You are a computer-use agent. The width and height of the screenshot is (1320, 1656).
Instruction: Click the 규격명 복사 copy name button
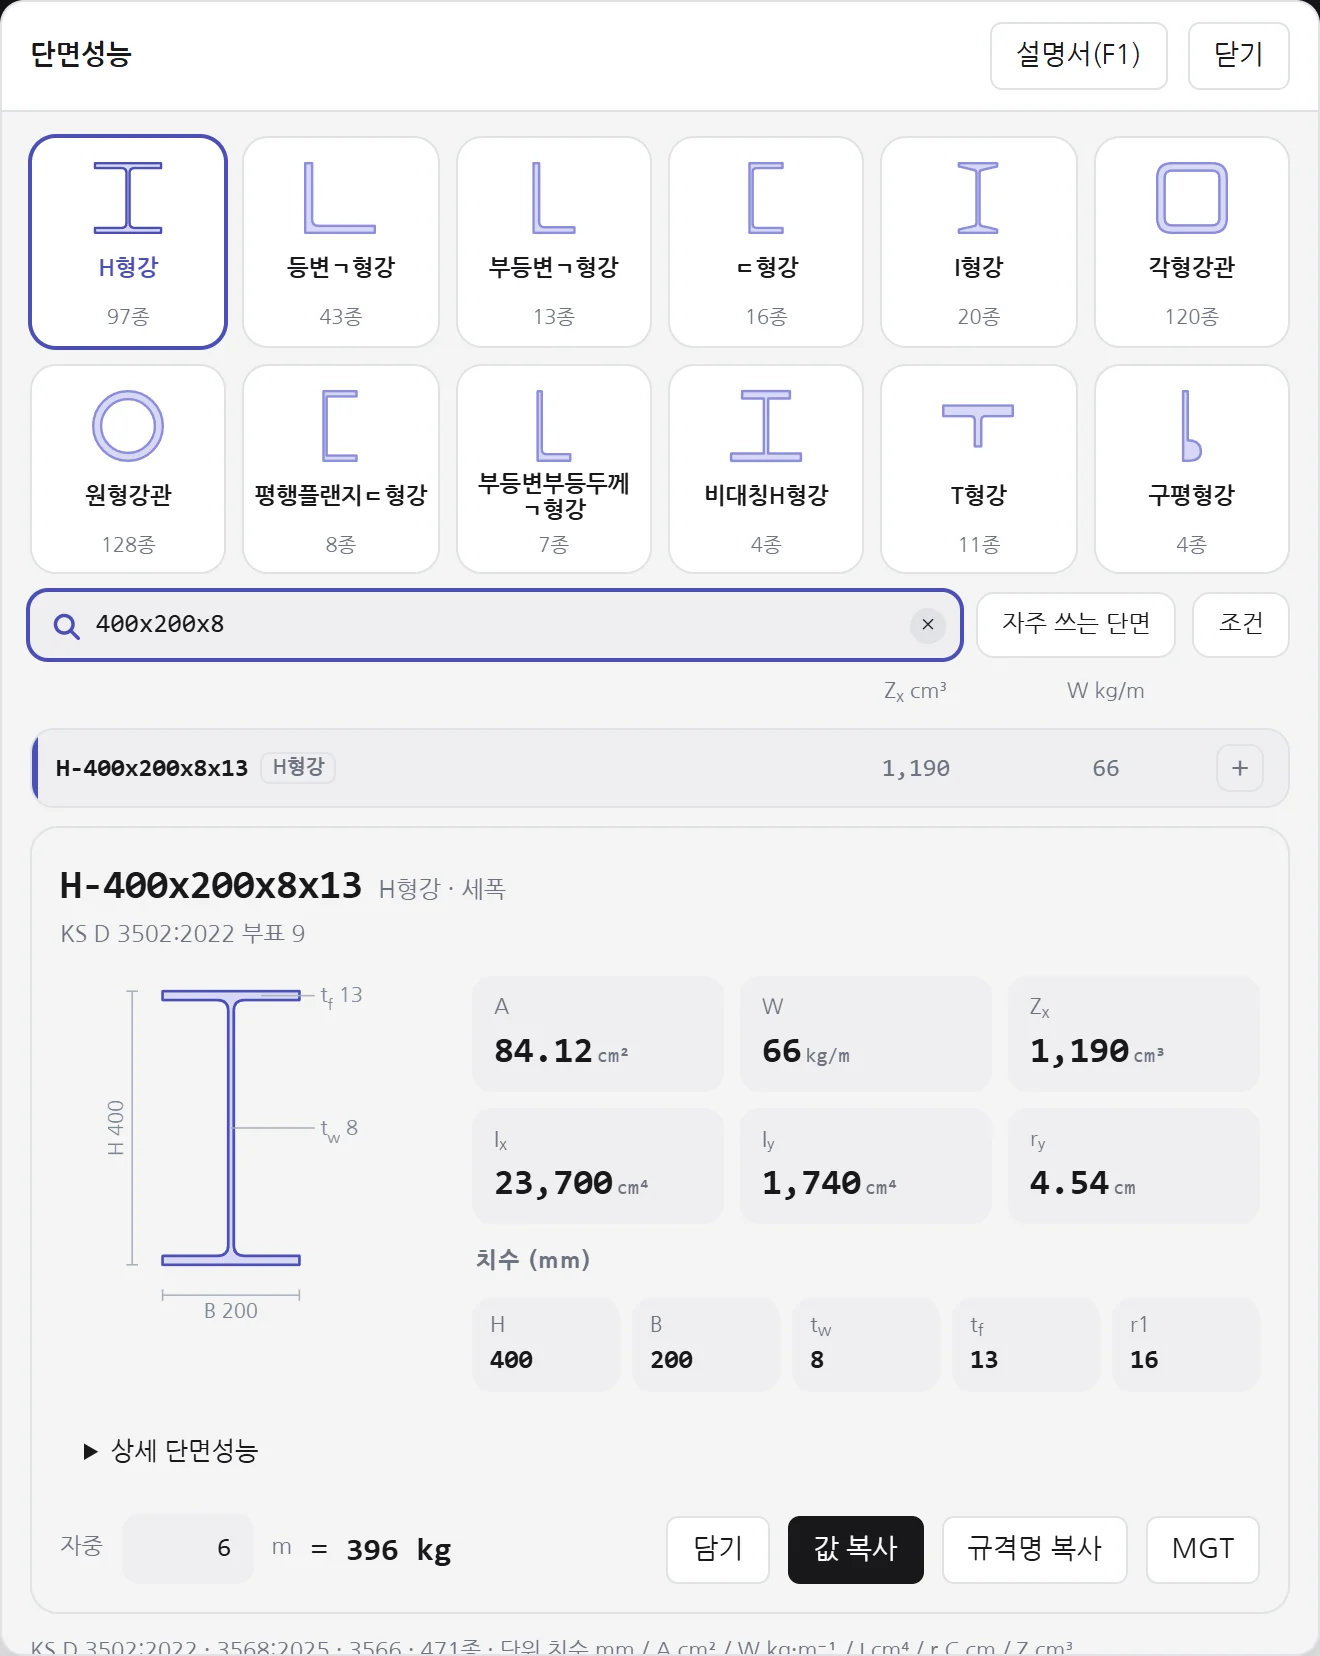pyautogui.click(x=1035, y=1549)
